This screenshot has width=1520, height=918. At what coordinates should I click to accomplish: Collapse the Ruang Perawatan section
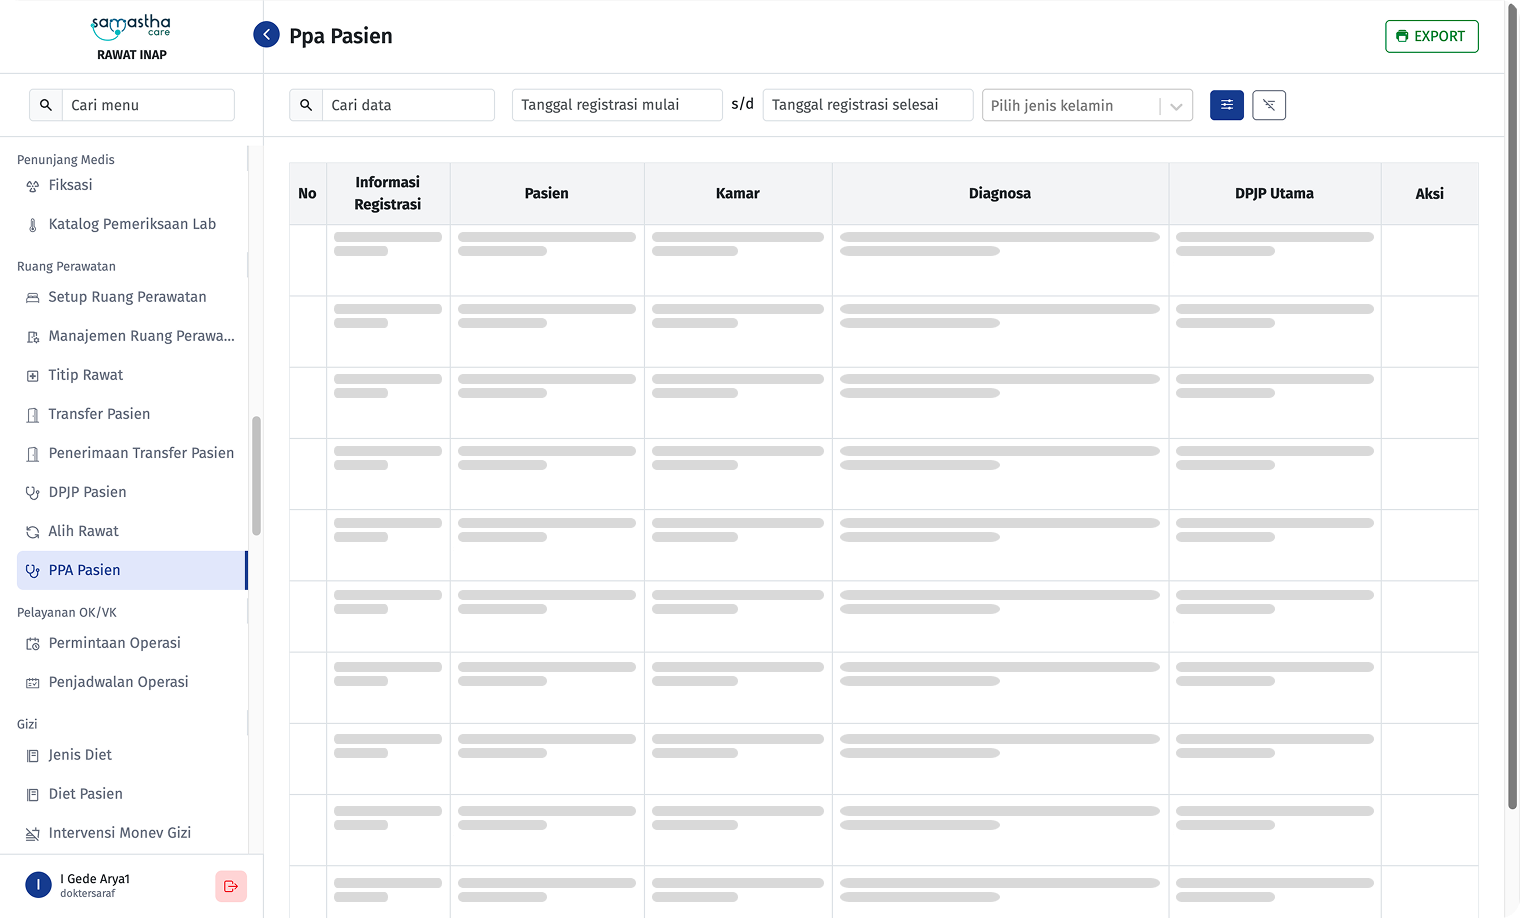click(x=66, y=266)
